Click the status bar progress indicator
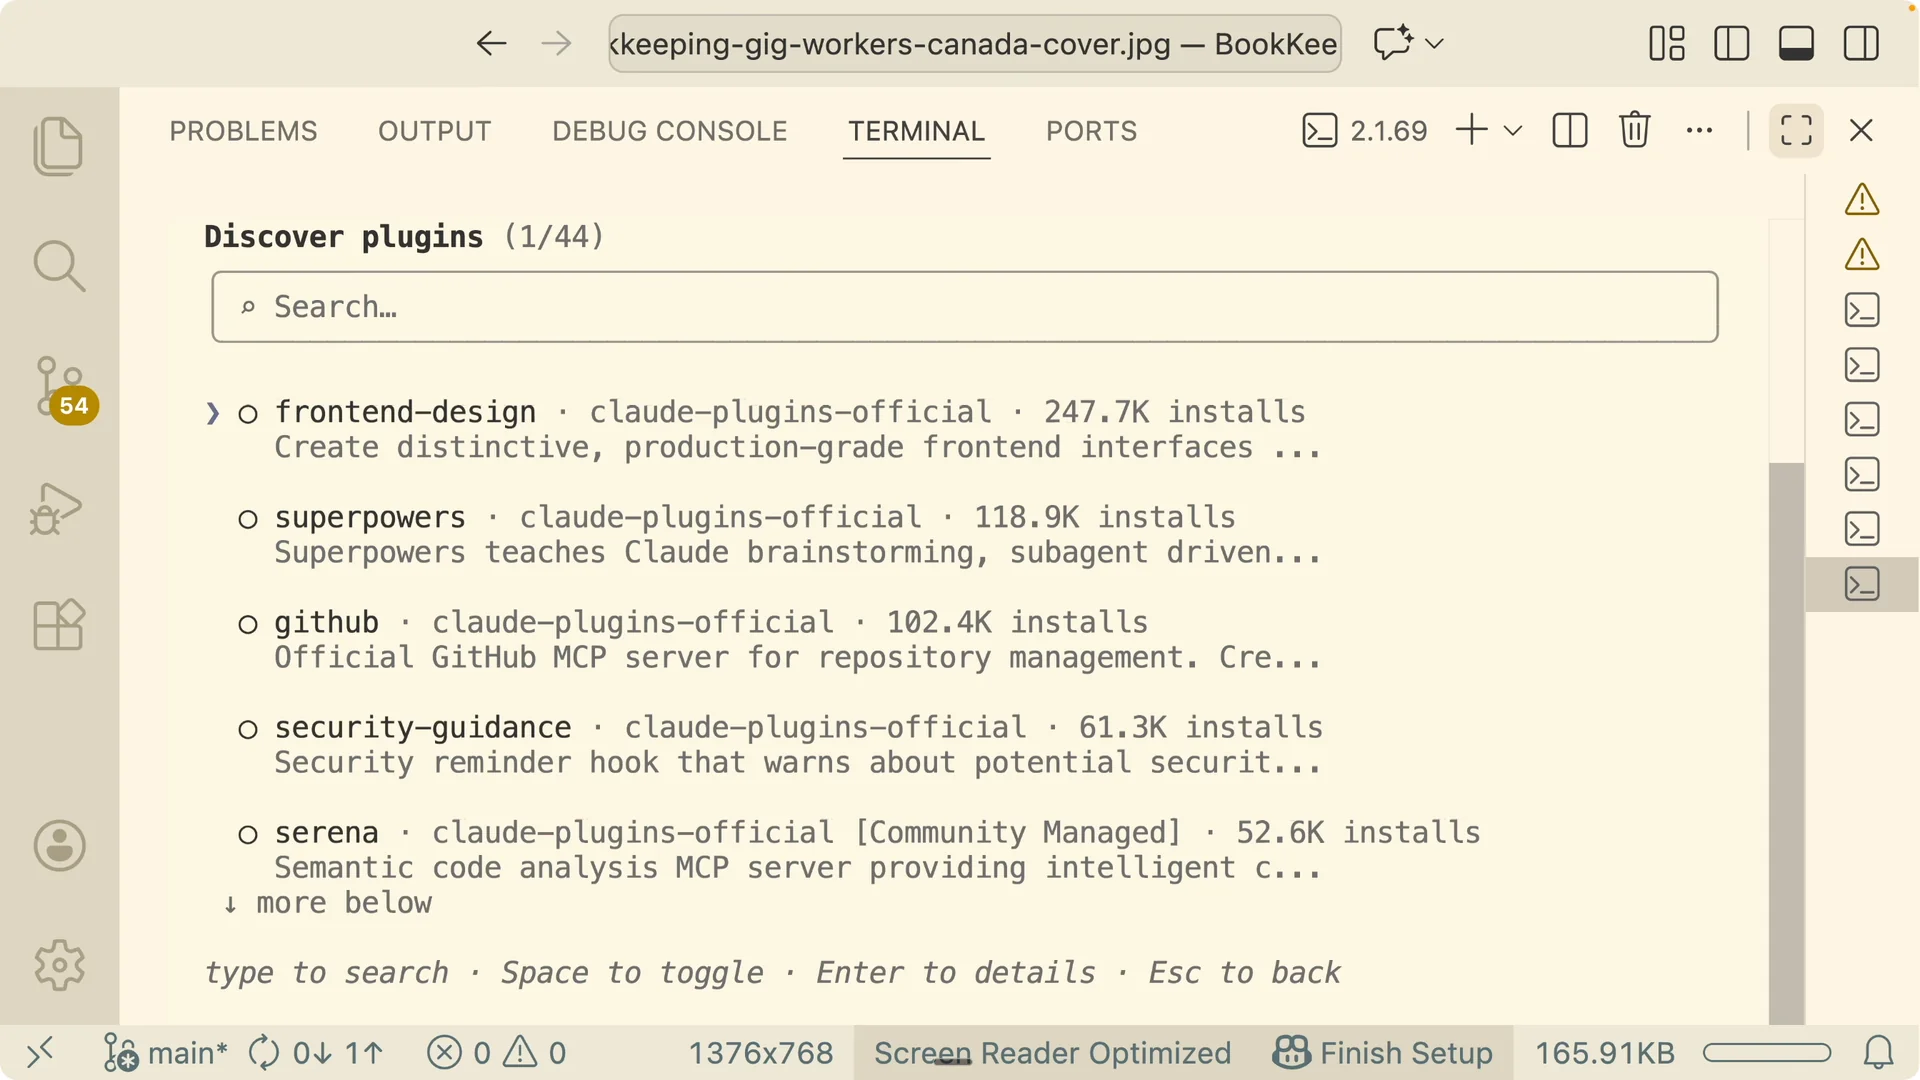The width and height of the screenshot is (1920, 1080). coord(1767,1053)
